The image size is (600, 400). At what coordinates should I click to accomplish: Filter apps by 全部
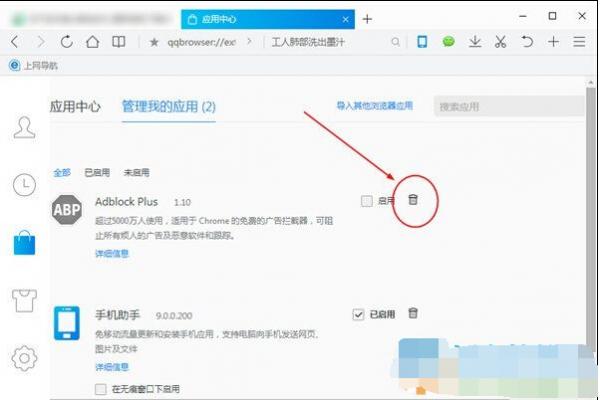[62, 173]
